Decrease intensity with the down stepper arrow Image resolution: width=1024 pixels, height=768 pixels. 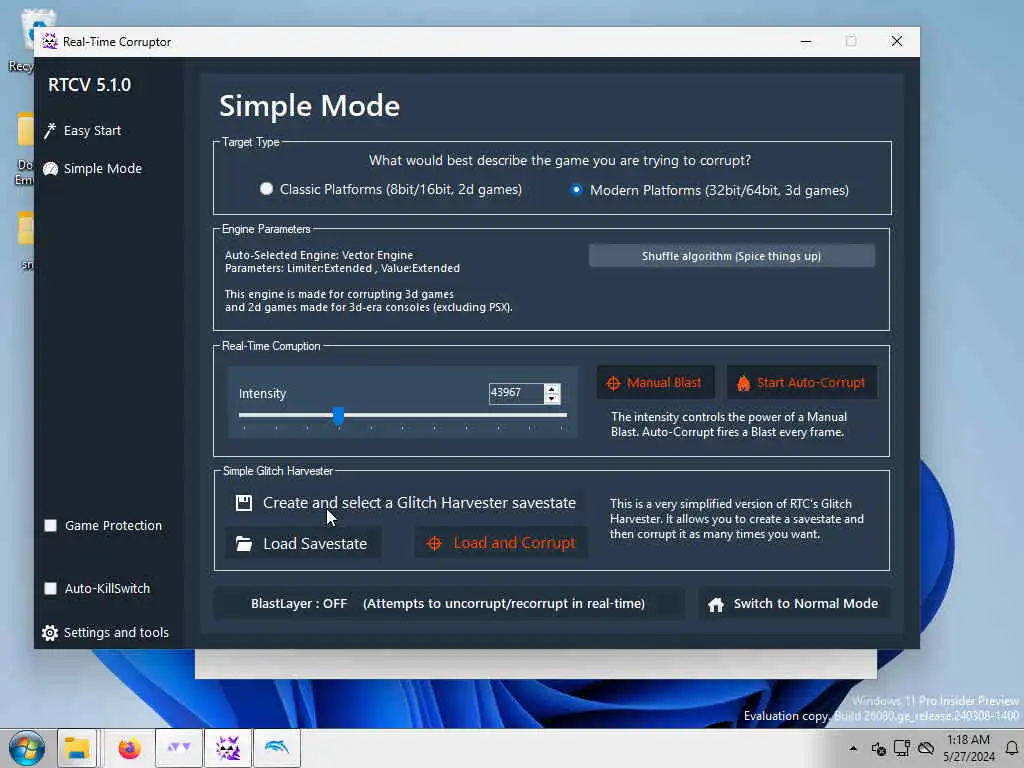552,398
